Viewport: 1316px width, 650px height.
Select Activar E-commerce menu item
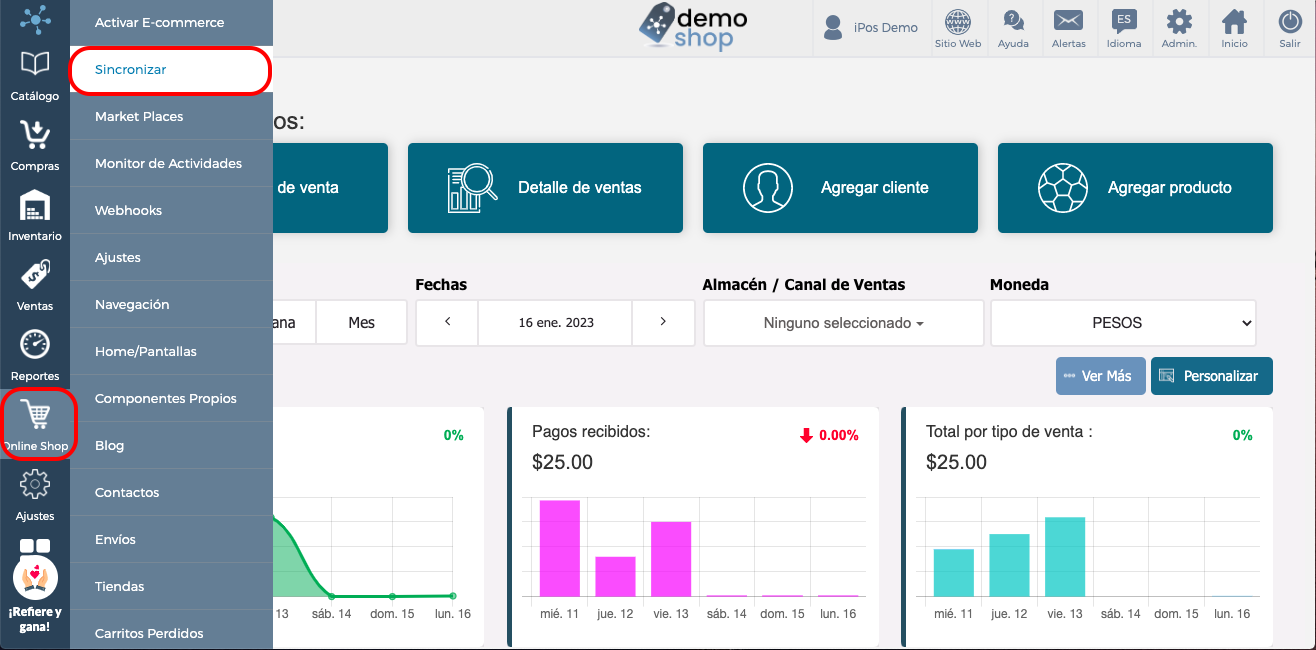point(171,23)
